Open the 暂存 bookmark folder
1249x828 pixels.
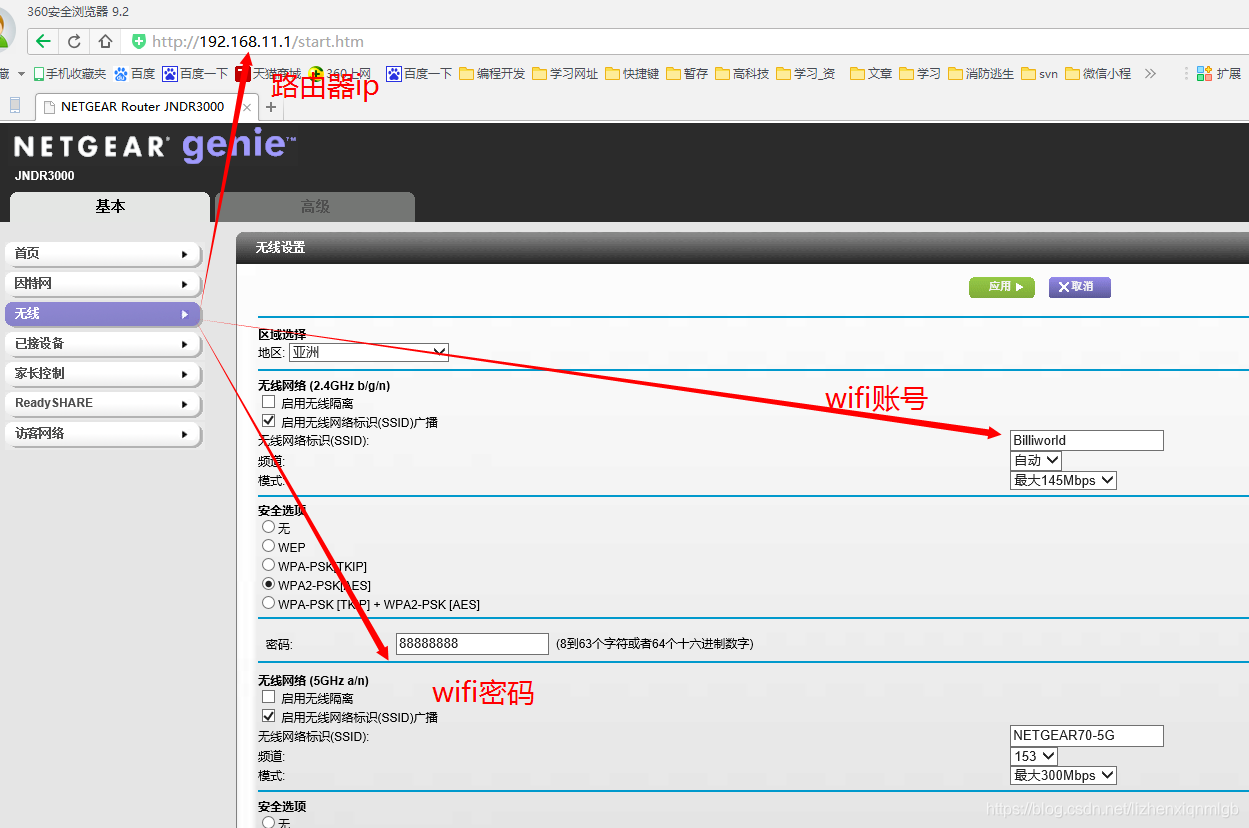(687, 74)
